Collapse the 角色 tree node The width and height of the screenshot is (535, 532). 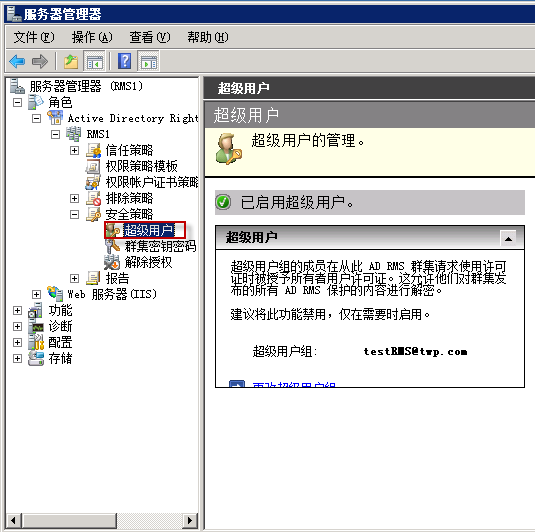(17, 102)
